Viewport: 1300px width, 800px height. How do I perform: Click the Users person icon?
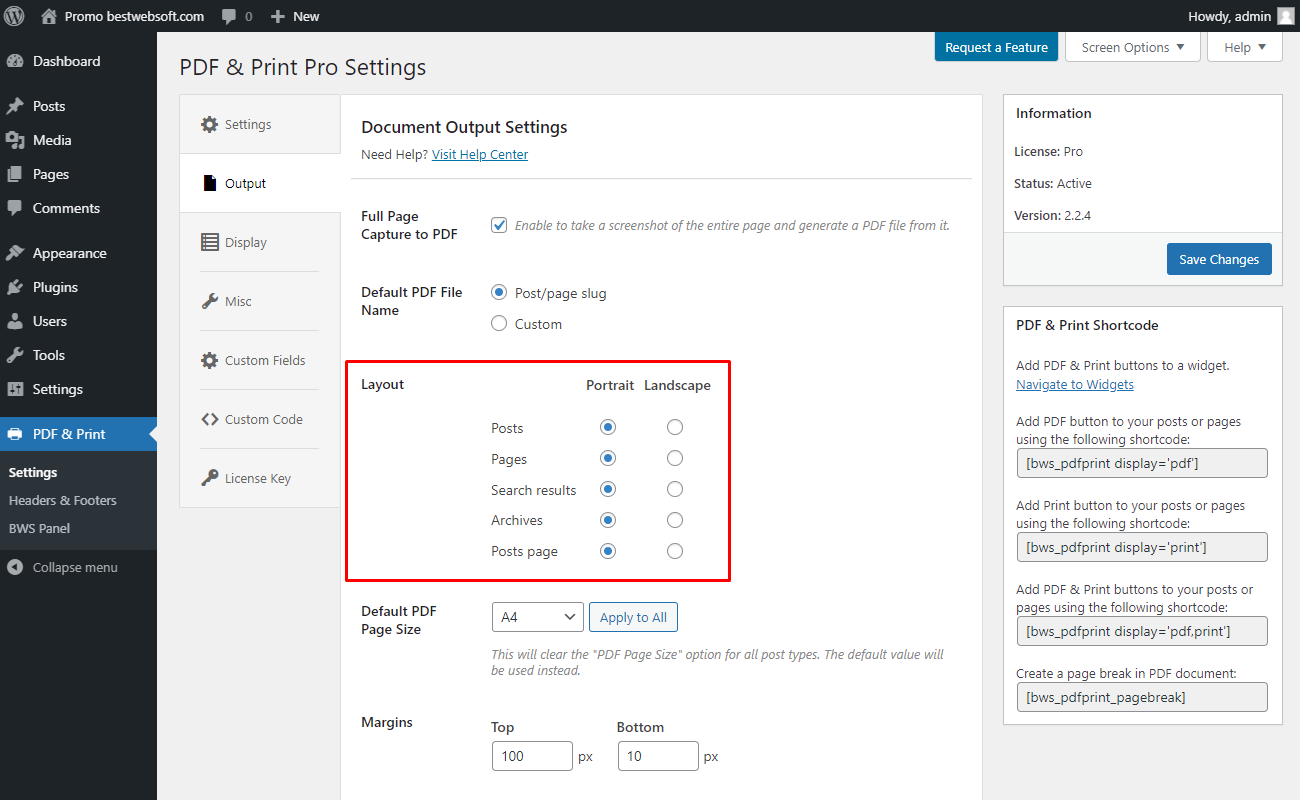(x=15, y=321)
